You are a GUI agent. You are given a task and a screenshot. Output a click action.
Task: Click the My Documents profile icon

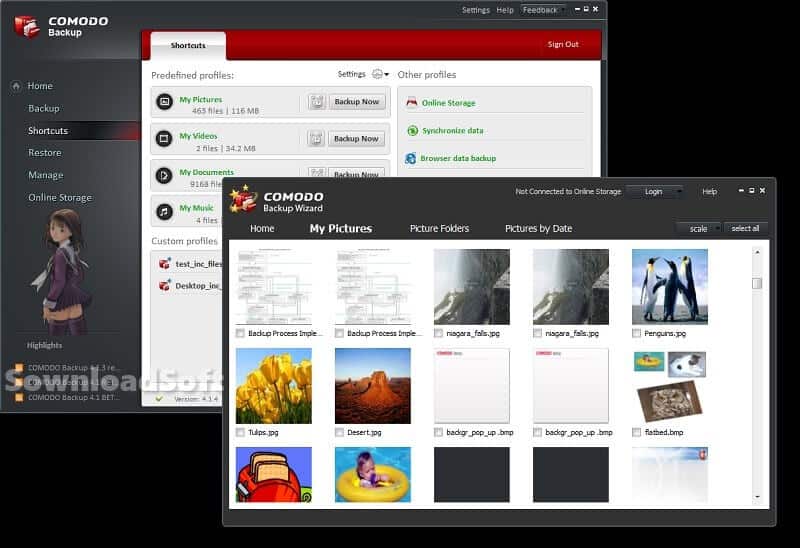coord(164,176)
